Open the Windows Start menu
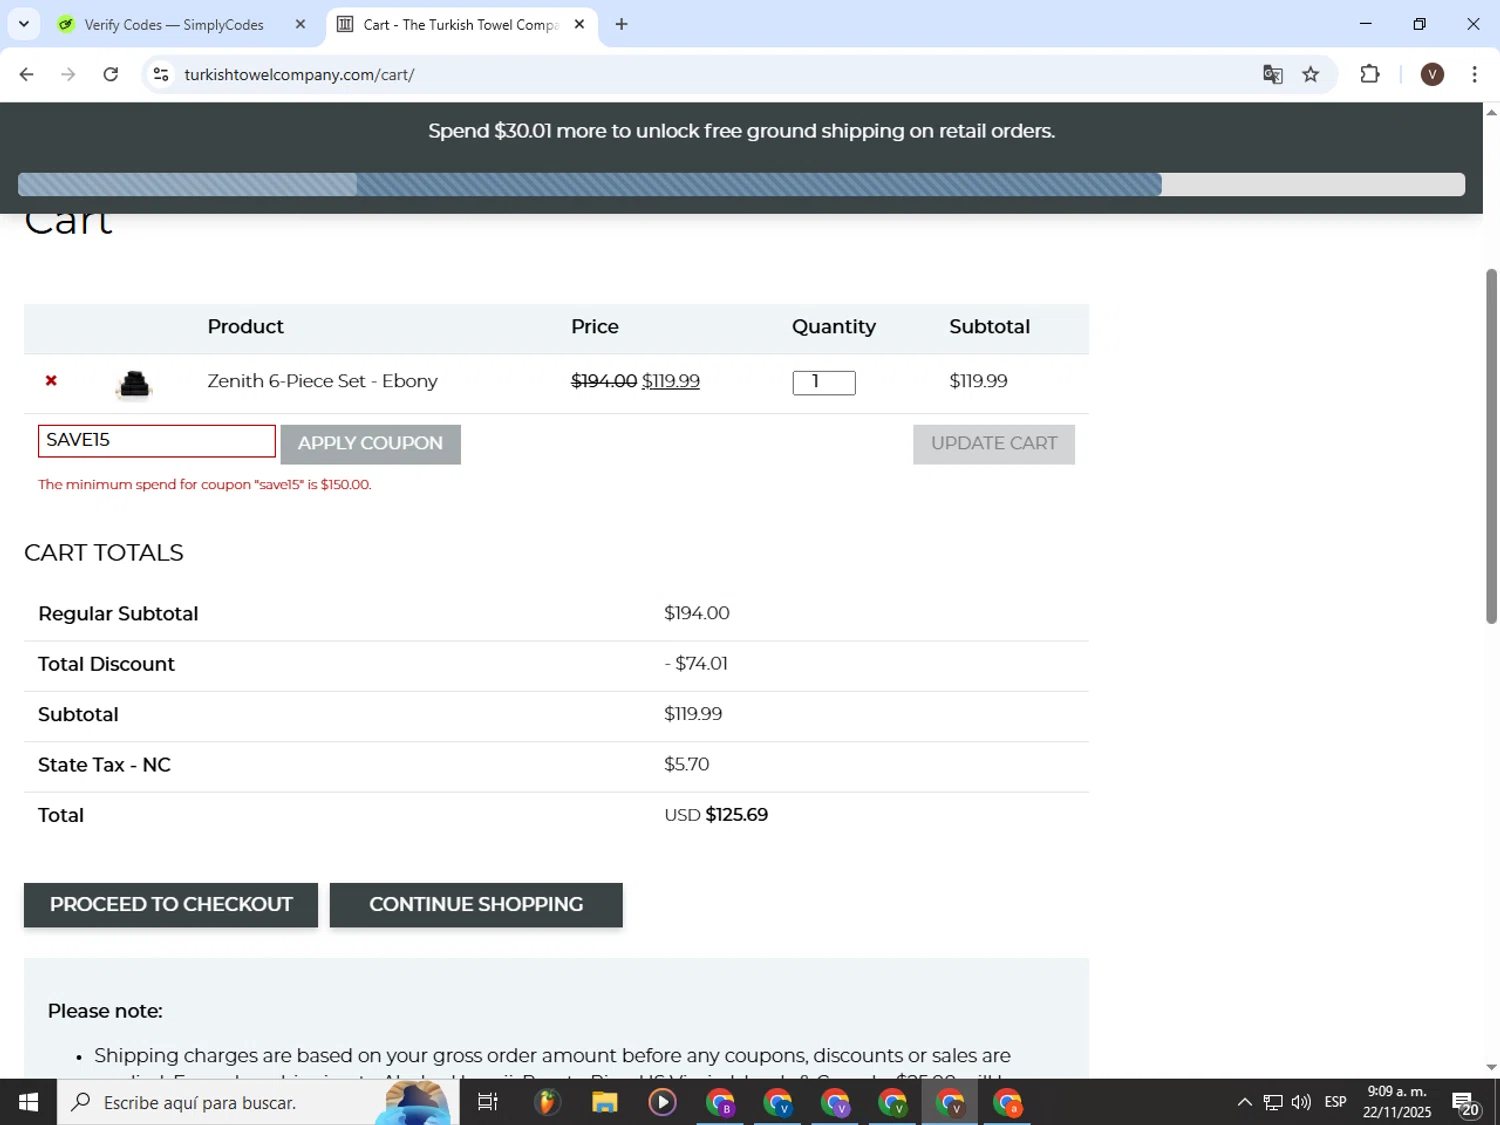Viewport: 1500px width, 1125px height. [28, 1102]
